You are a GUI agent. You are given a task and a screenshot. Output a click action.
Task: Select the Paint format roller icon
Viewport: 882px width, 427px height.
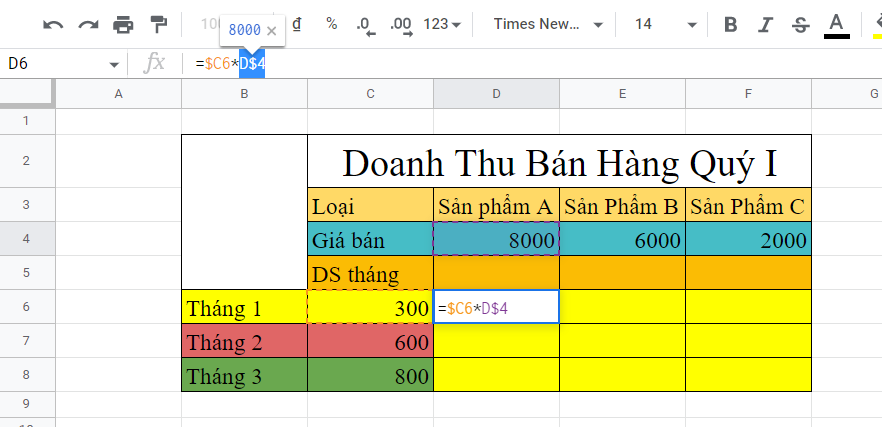(x=159, y=24)
